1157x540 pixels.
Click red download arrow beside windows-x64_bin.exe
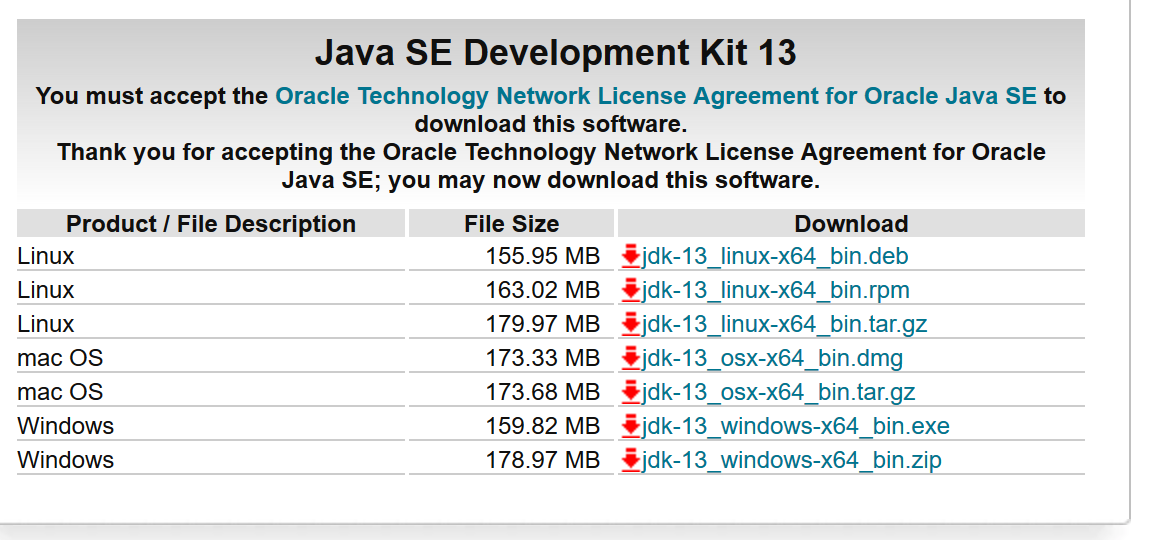point(630,427)
